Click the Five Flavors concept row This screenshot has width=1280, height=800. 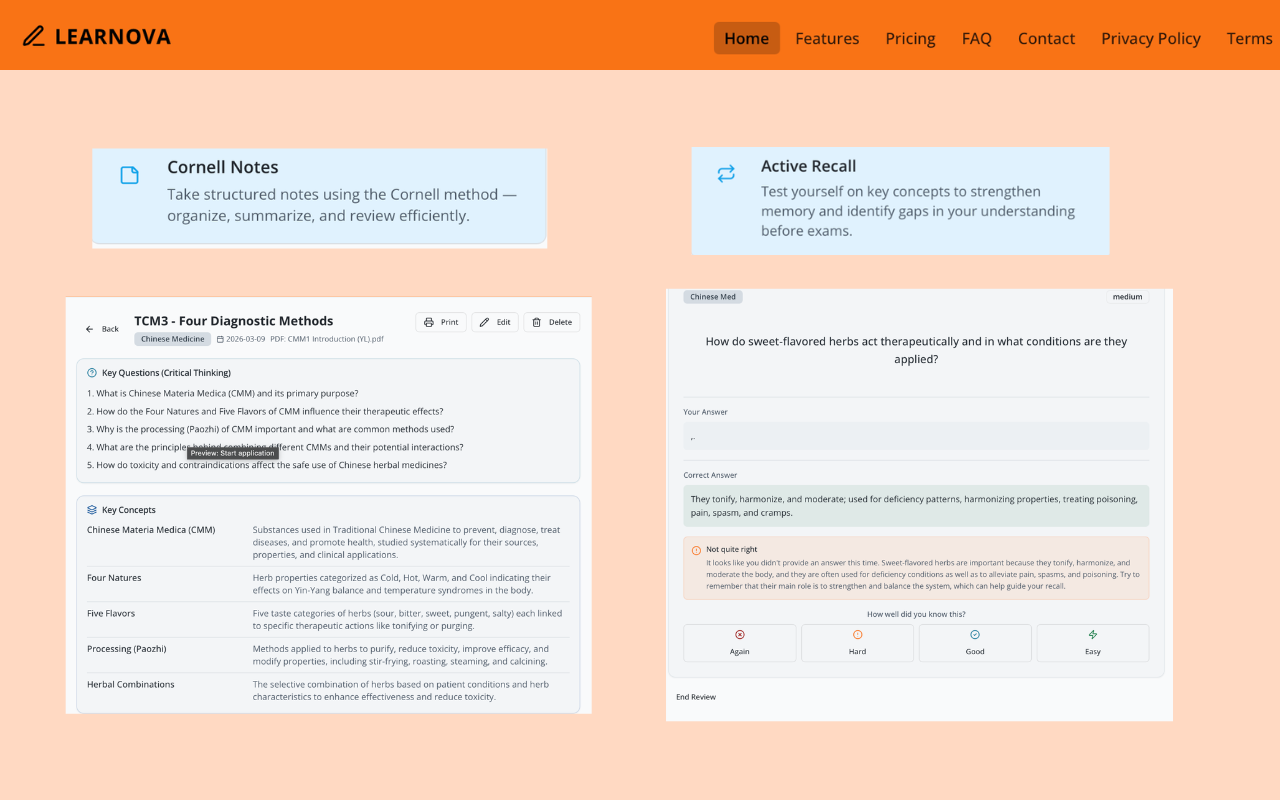[x=328, y=620]
